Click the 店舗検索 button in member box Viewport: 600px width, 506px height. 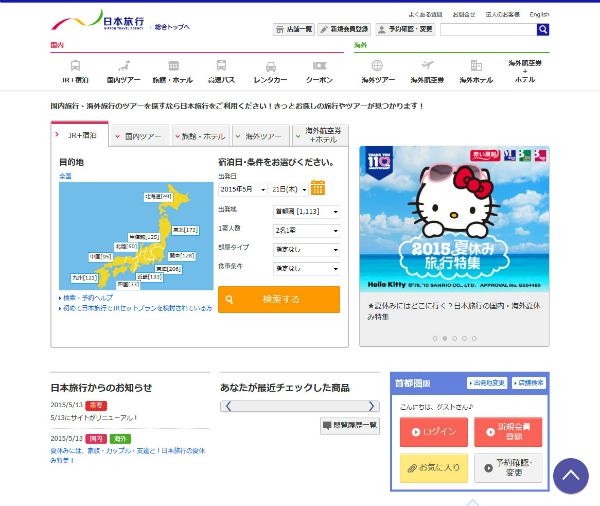point(529,383)
